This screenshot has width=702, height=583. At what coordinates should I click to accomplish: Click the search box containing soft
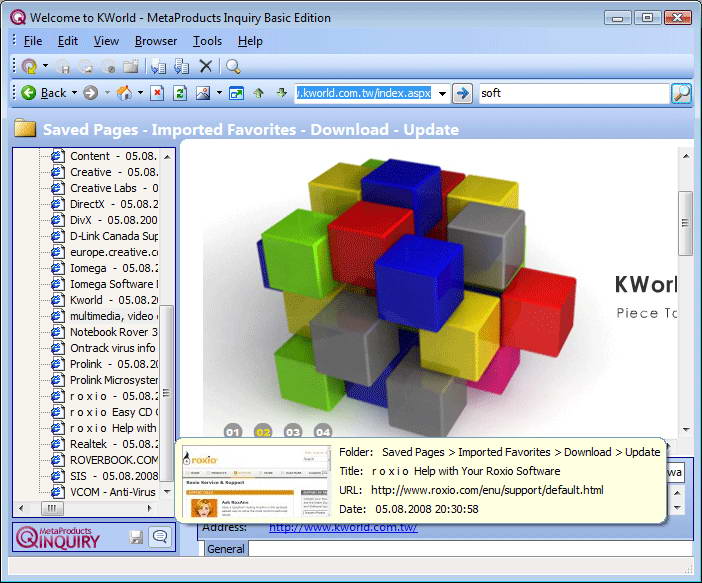tap(574, 93)
